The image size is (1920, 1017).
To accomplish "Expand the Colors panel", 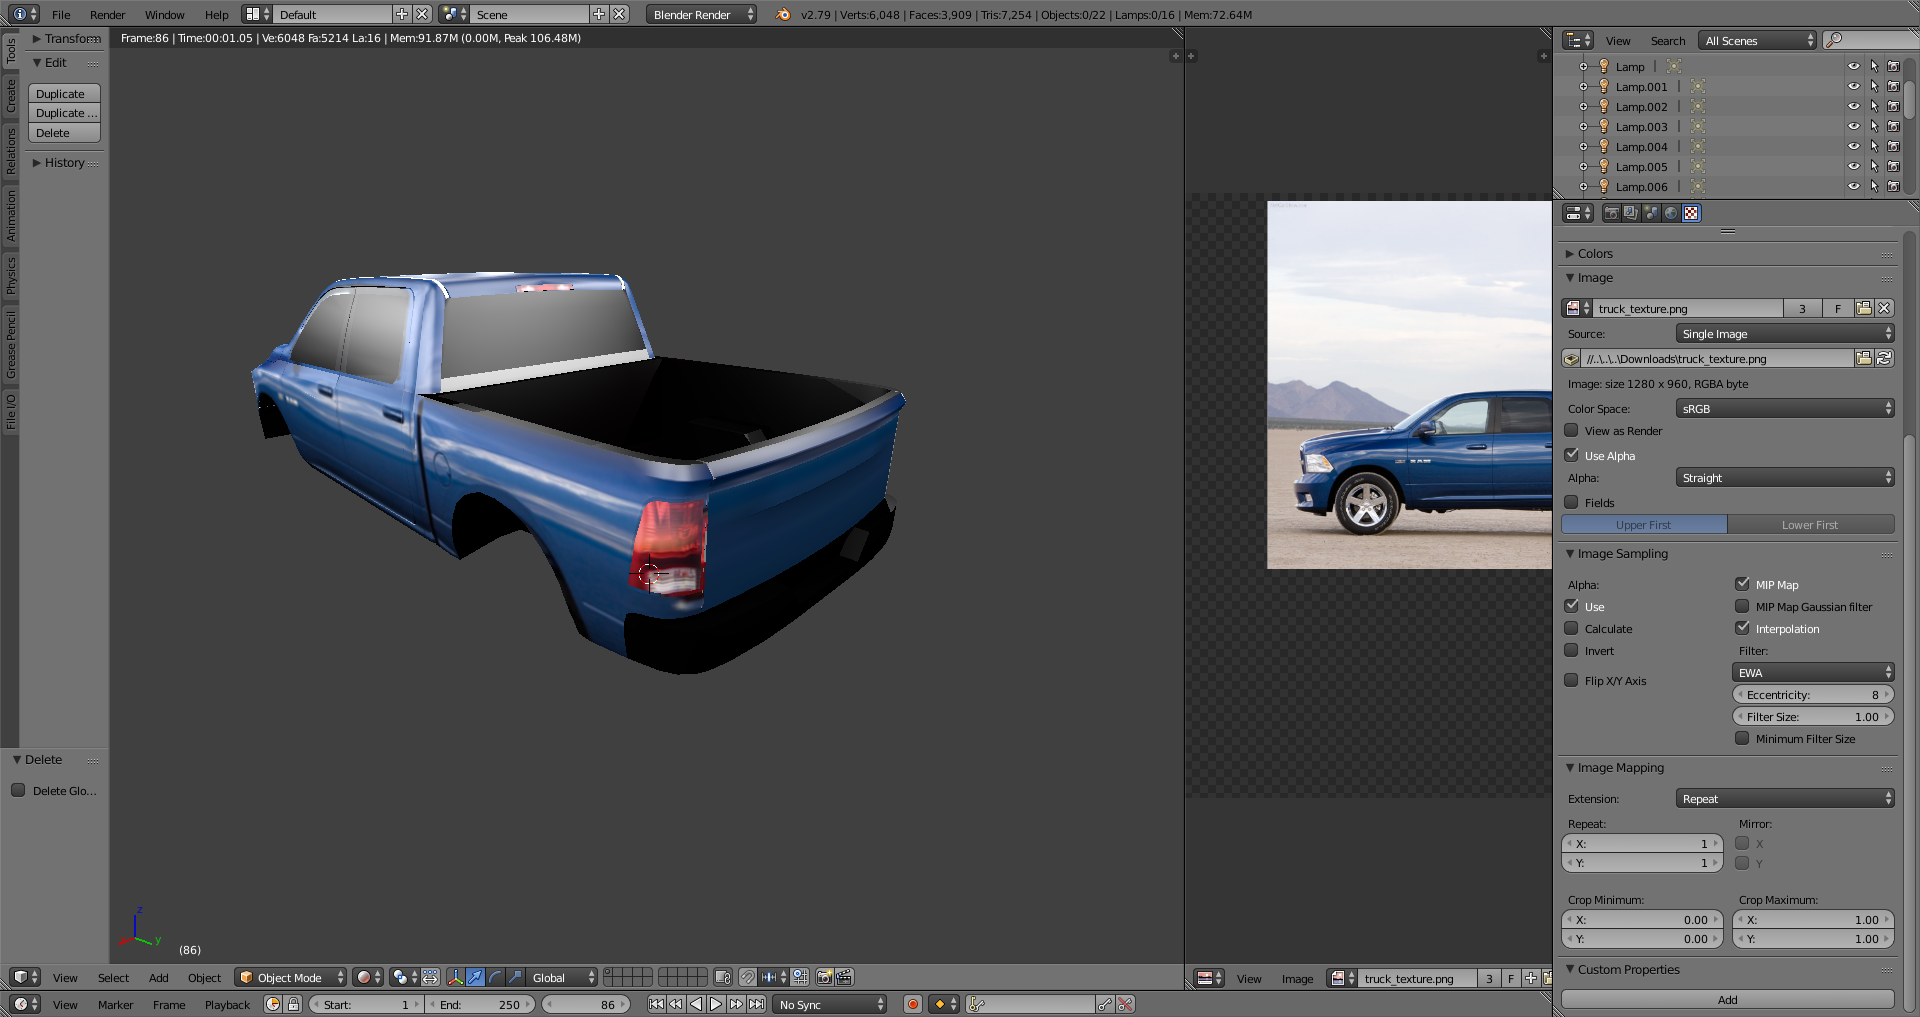I will pos(1595,254).
